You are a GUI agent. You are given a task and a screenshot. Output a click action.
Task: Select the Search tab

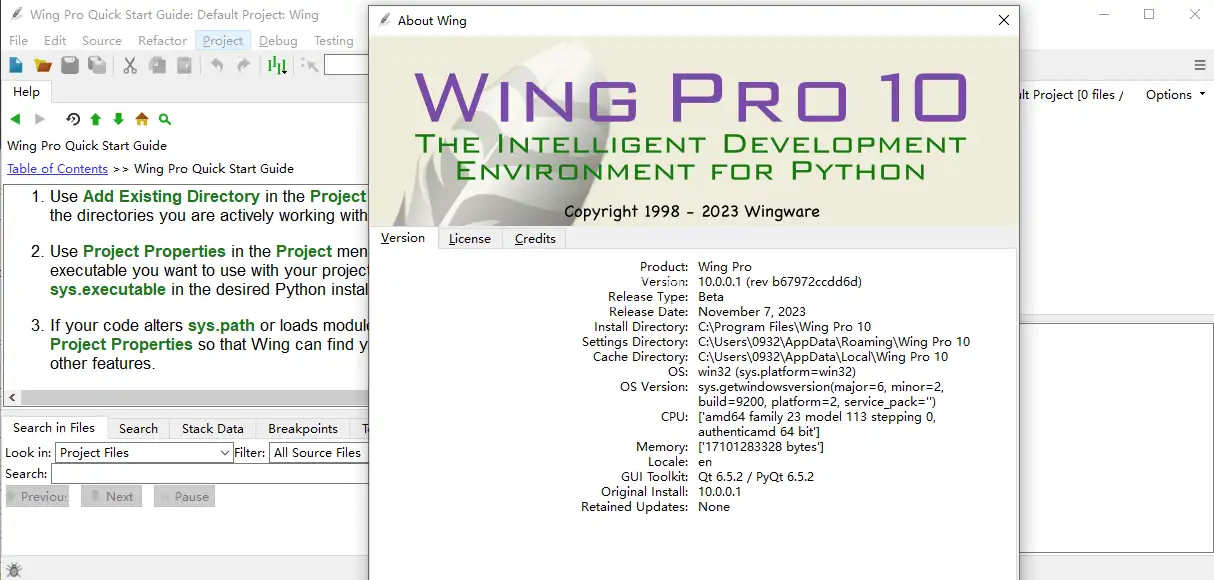[138, 428]
